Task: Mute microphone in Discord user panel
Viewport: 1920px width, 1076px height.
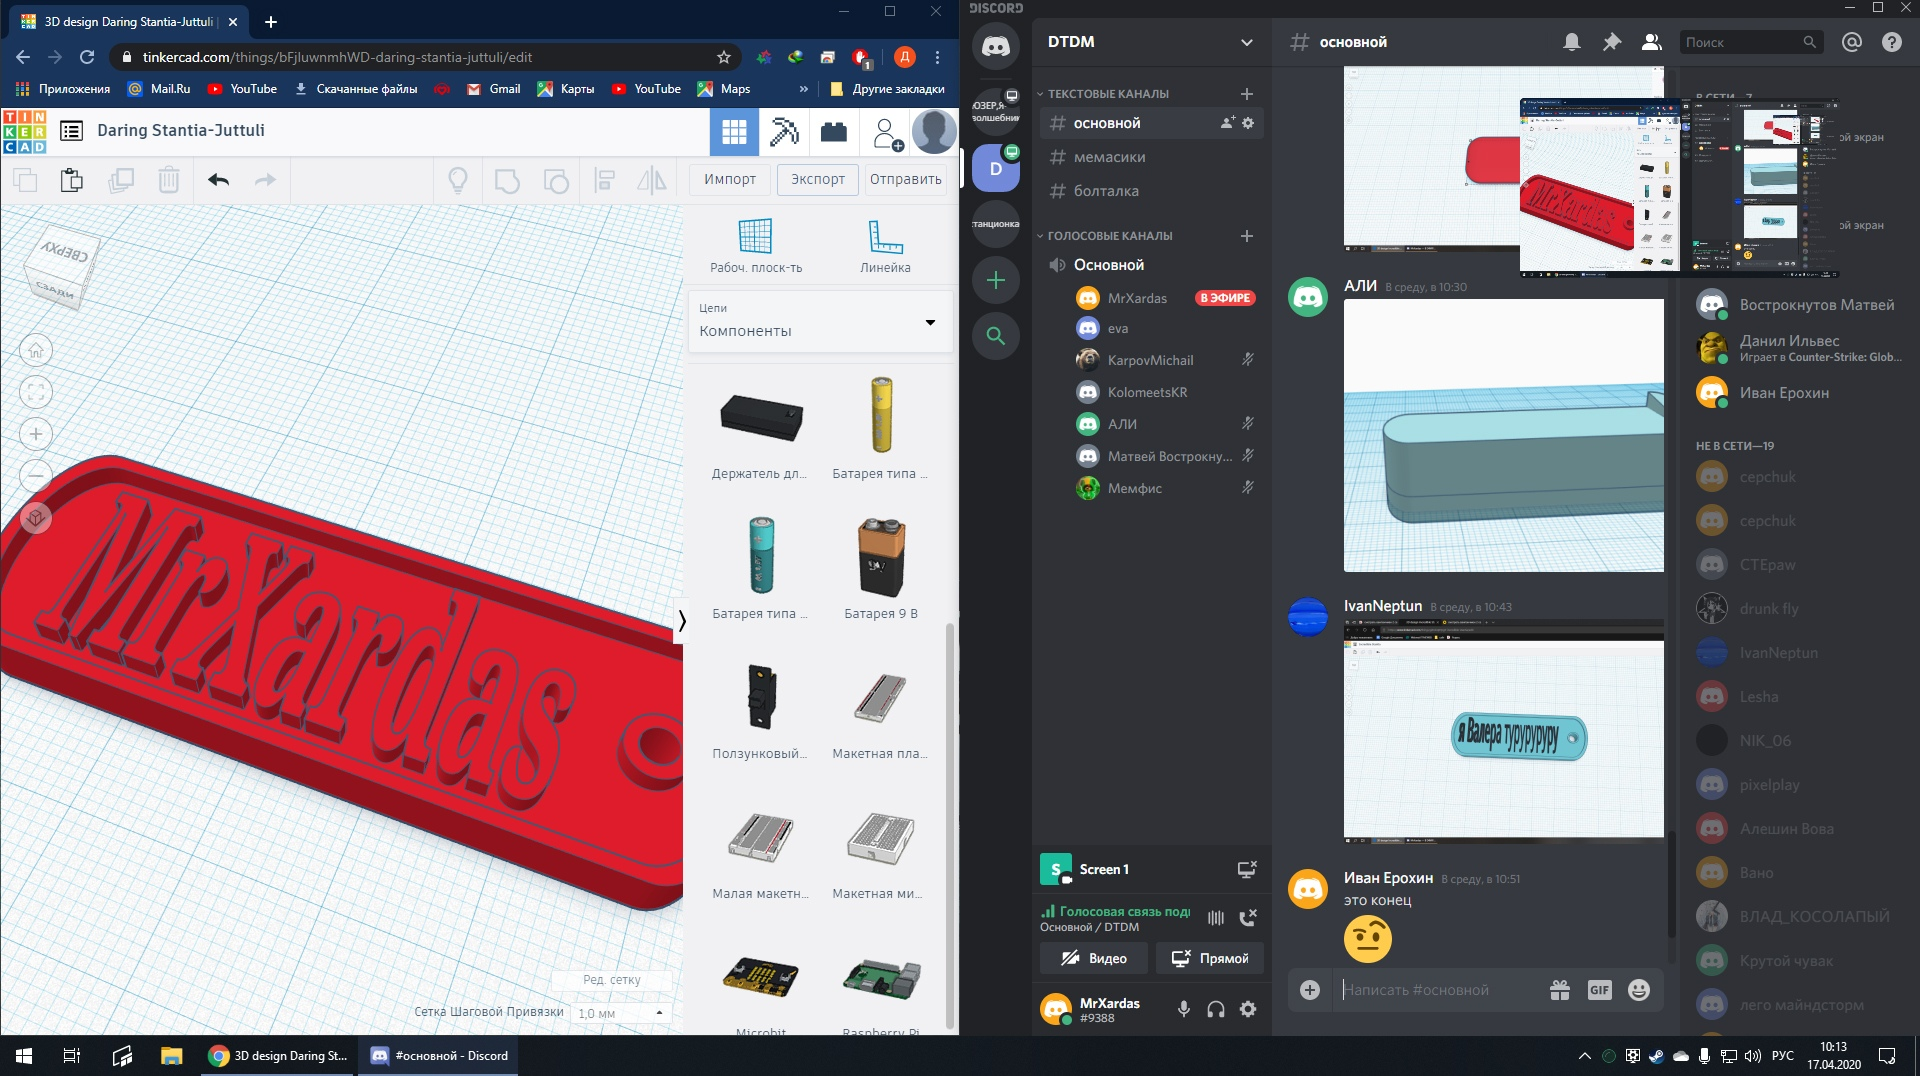Action: coord(1184,1009)
